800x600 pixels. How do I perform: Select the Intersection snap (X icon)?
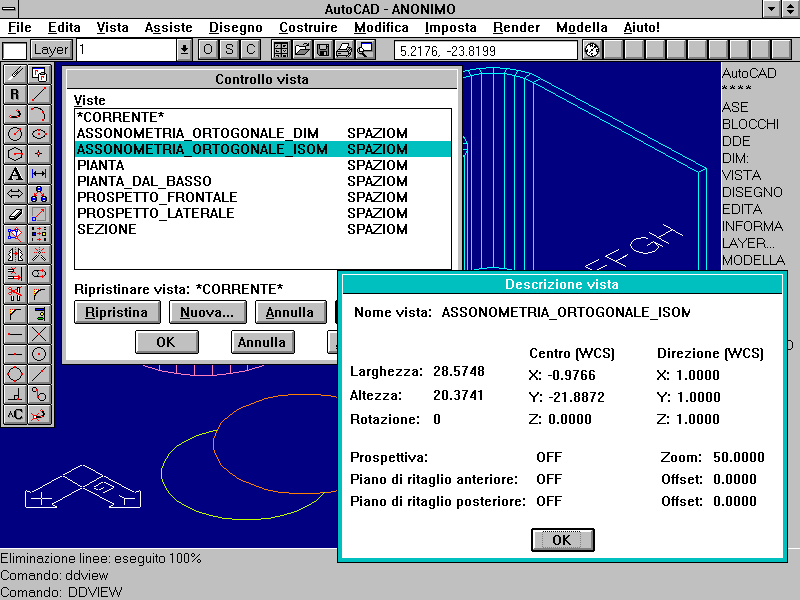coord(39,334)
